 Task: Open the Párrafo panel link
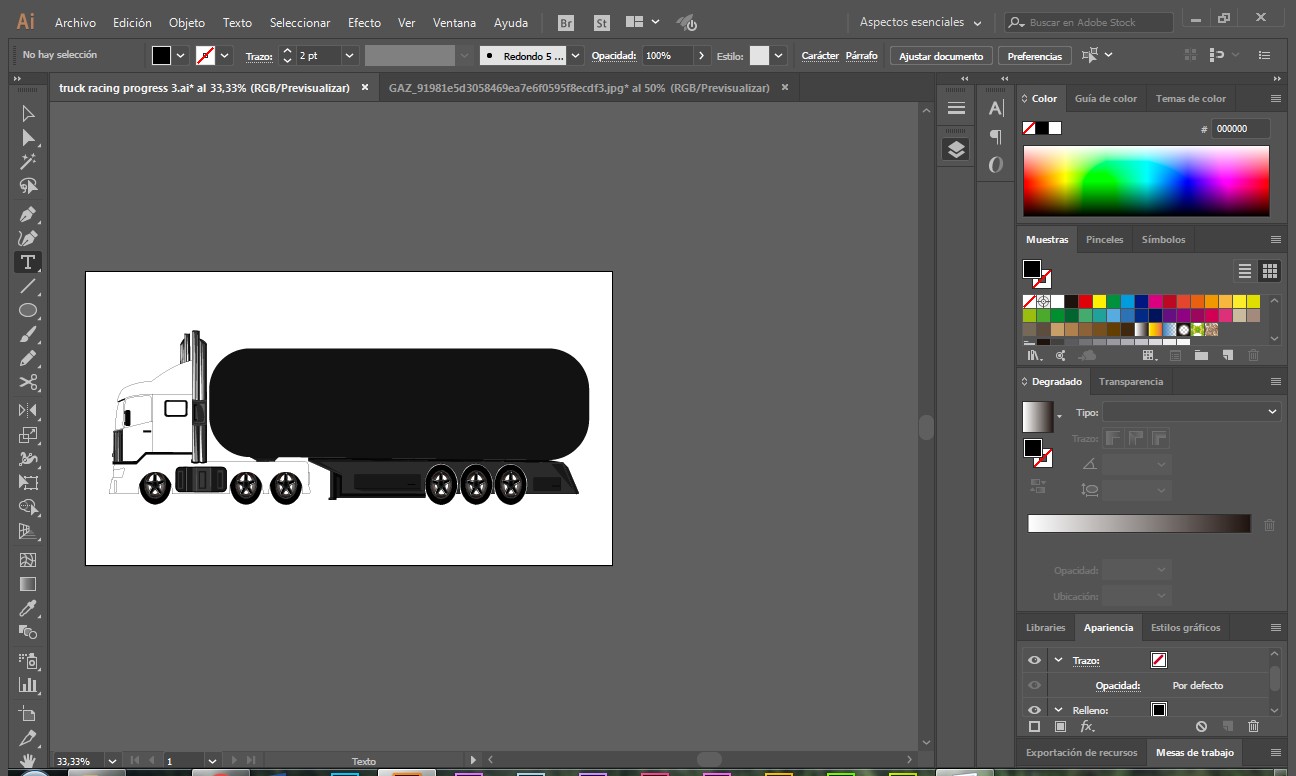861,56
